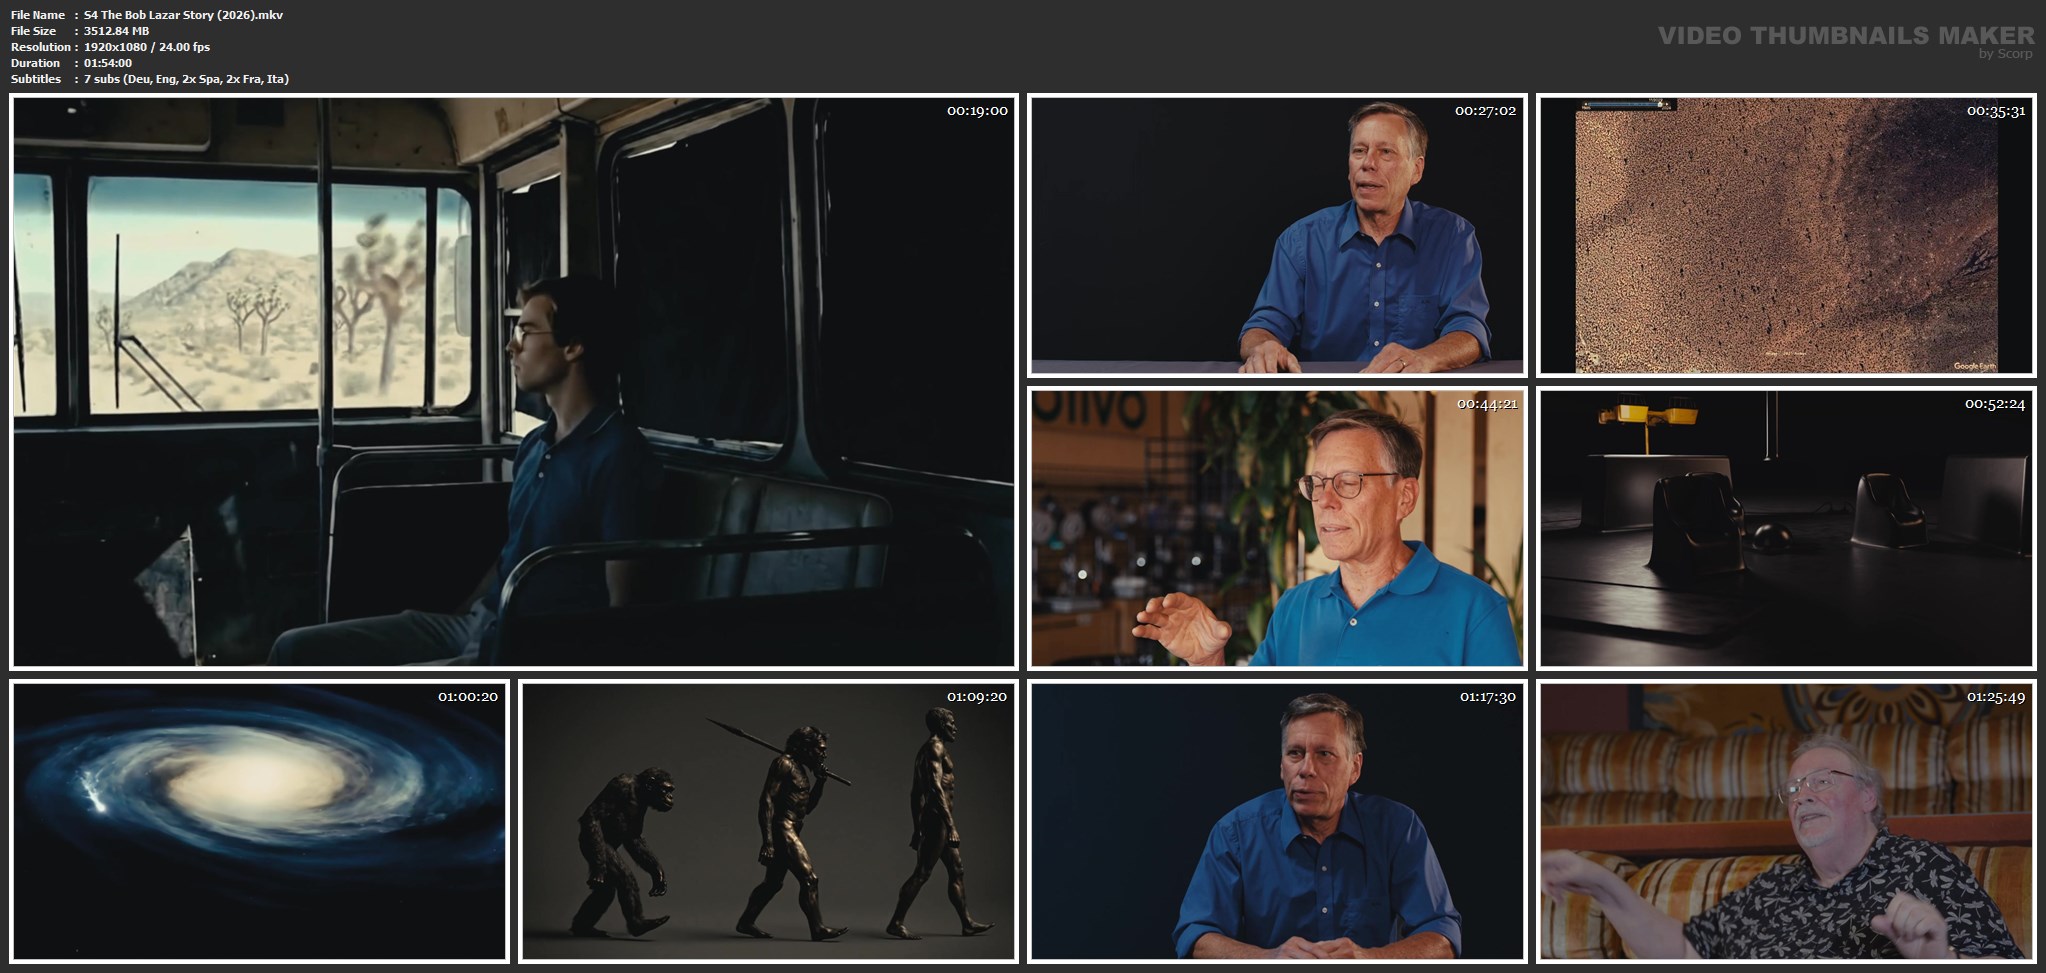Click the bus window desert thumbnail
Screen dimensions: 2046x973
coord(513,381)
